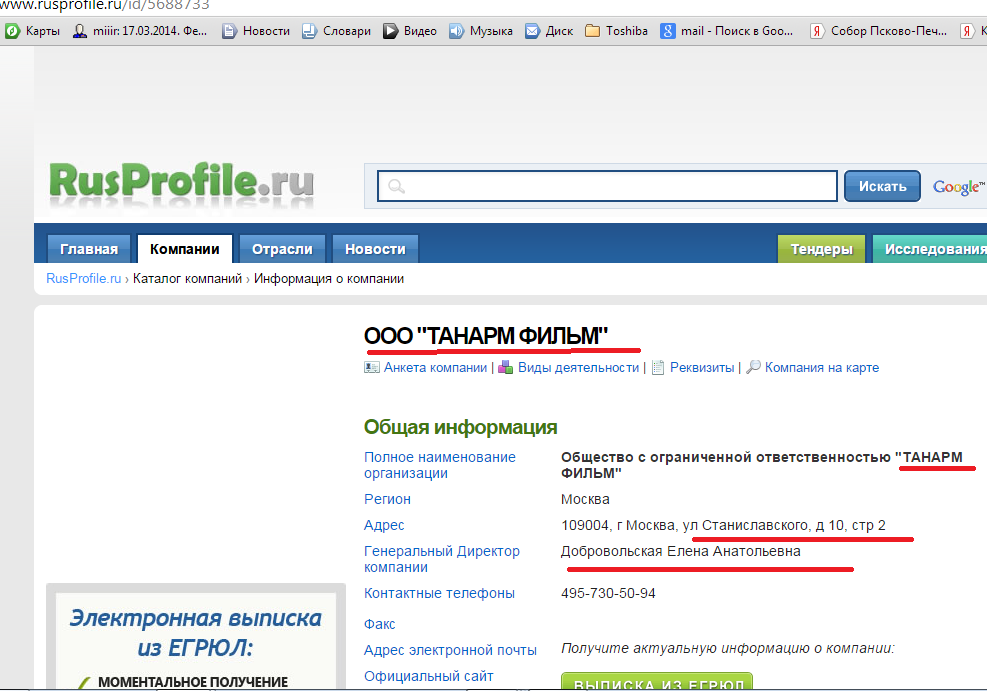Image resolution: width=987 pixels, height=691 pixels.
Task: Switch to the Новости navigation tab
Action: click(375, 249)
